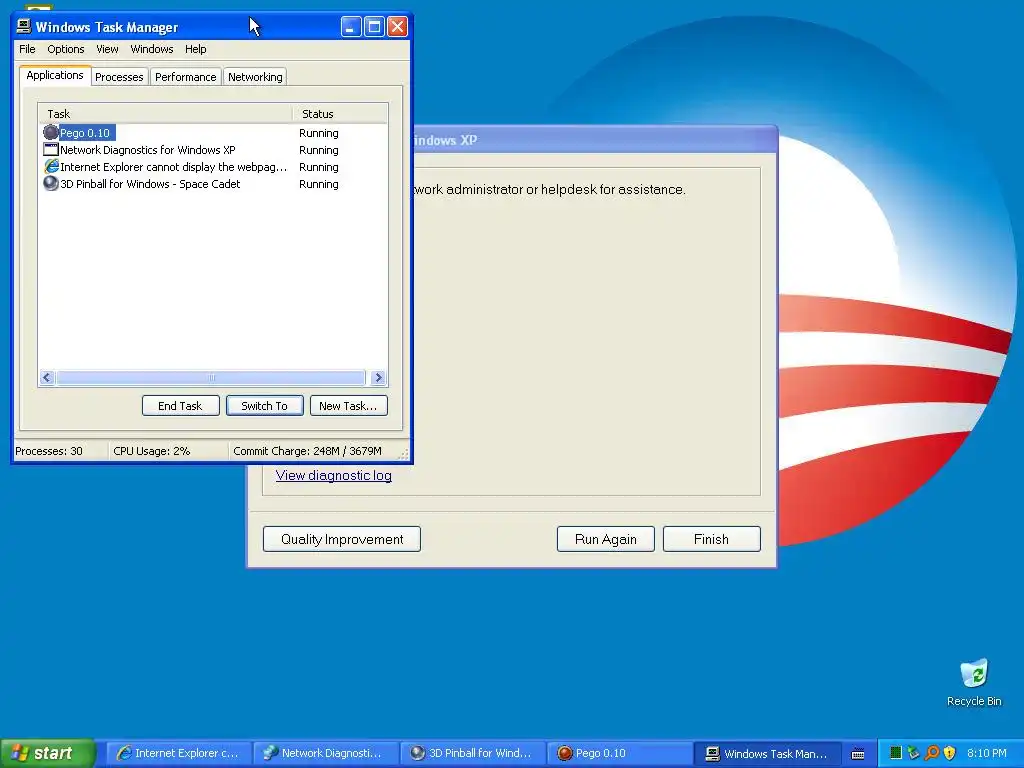Switch to Network Diagnostics taskbar button
This screenshot has height=768, width=1024.
coord(325,753)
